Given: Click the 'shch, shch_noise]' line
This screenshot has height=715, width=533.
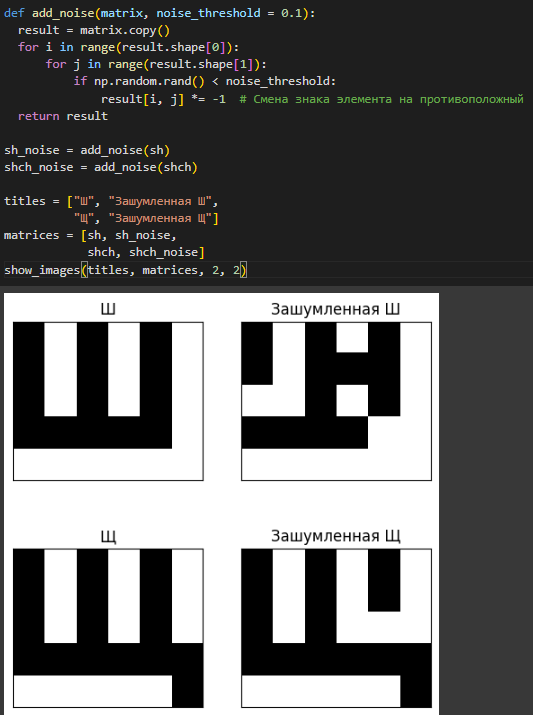Looking at the screenshot, I should click(x=146, y=252).
